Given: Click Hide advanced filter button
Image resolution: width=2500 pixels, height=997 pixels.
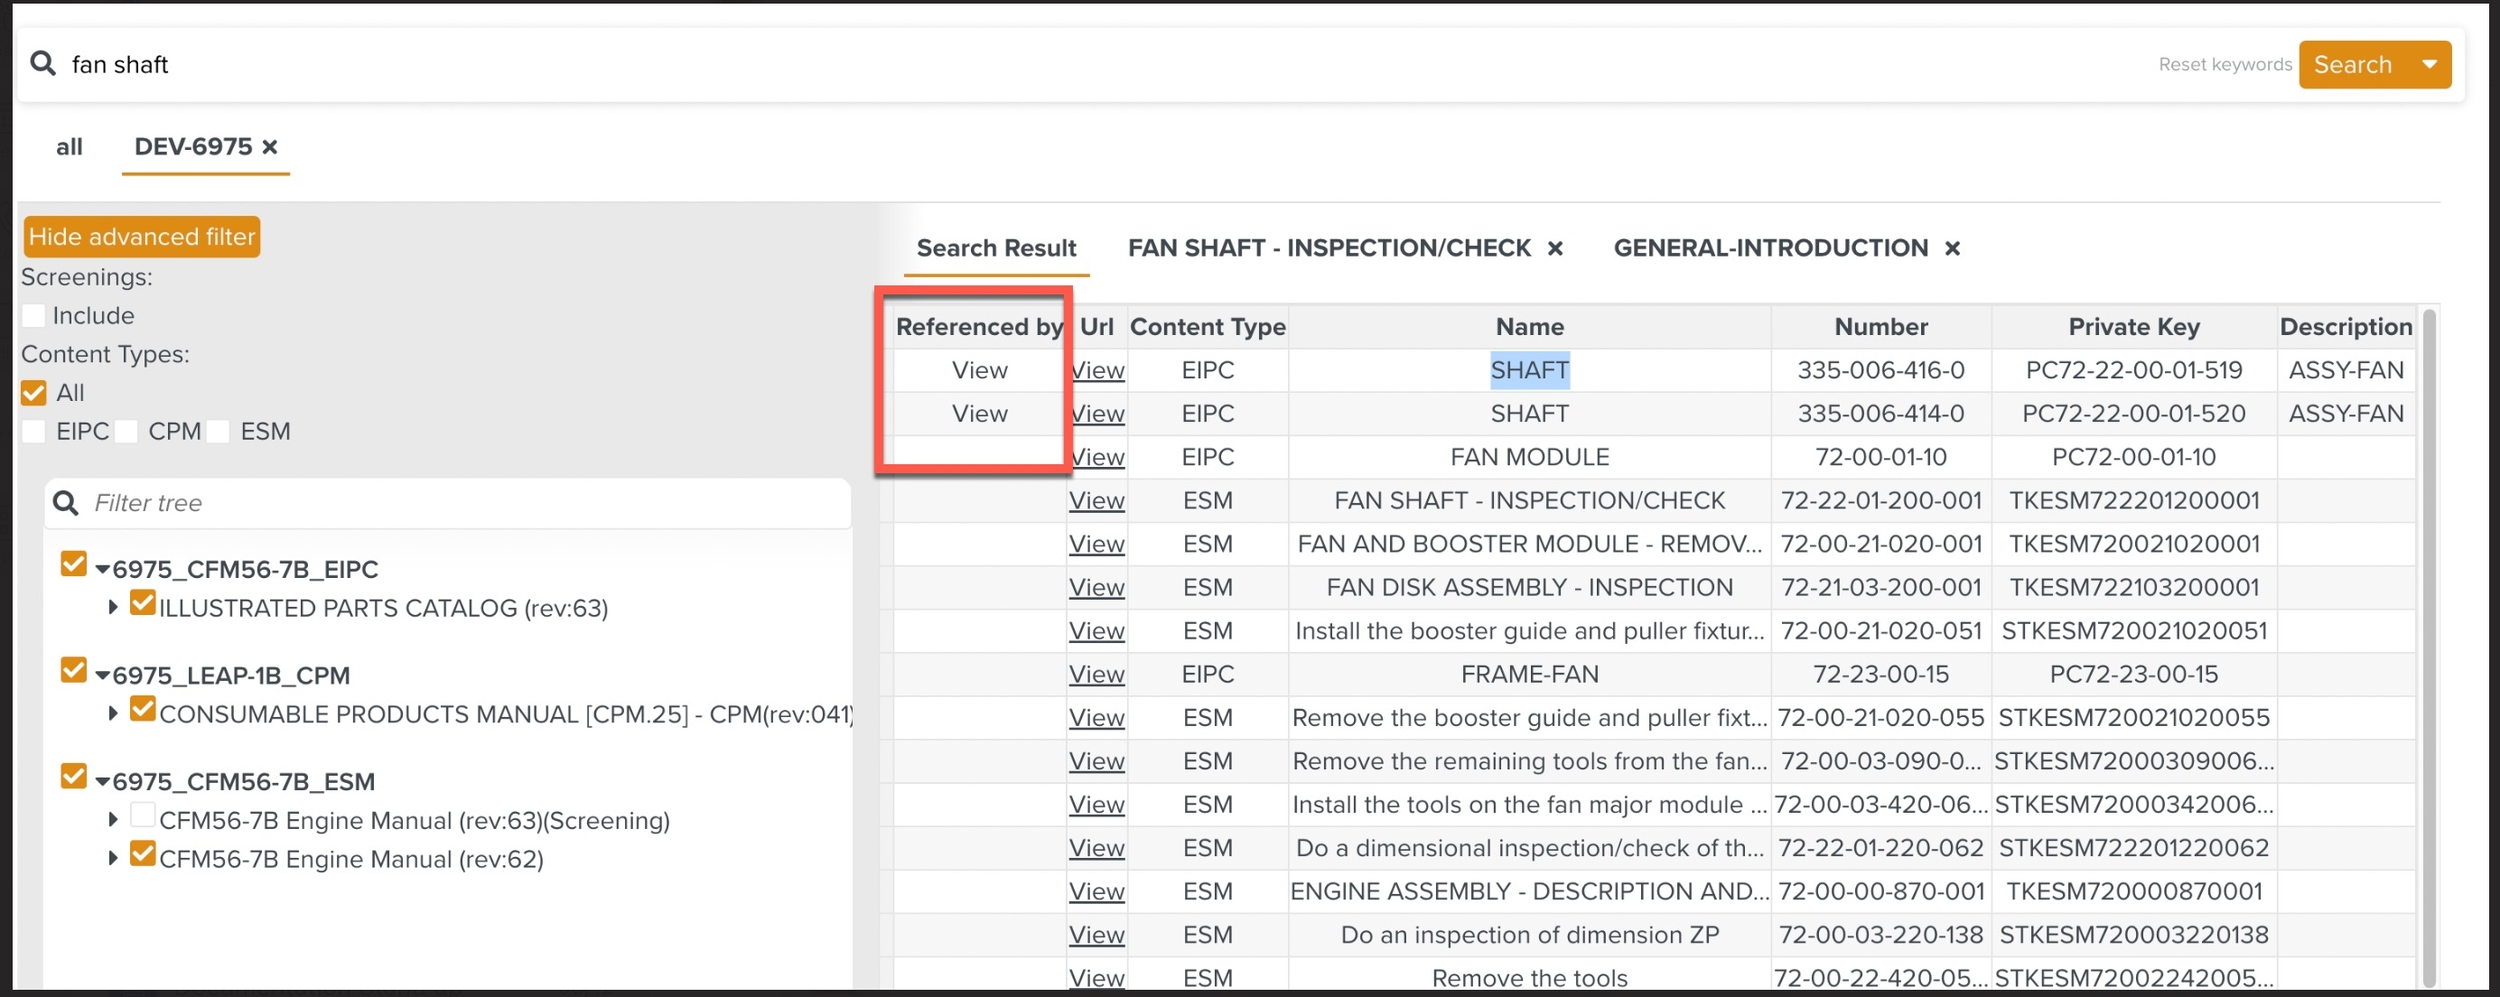Looking at the screenshot, I should click(142, 237).
